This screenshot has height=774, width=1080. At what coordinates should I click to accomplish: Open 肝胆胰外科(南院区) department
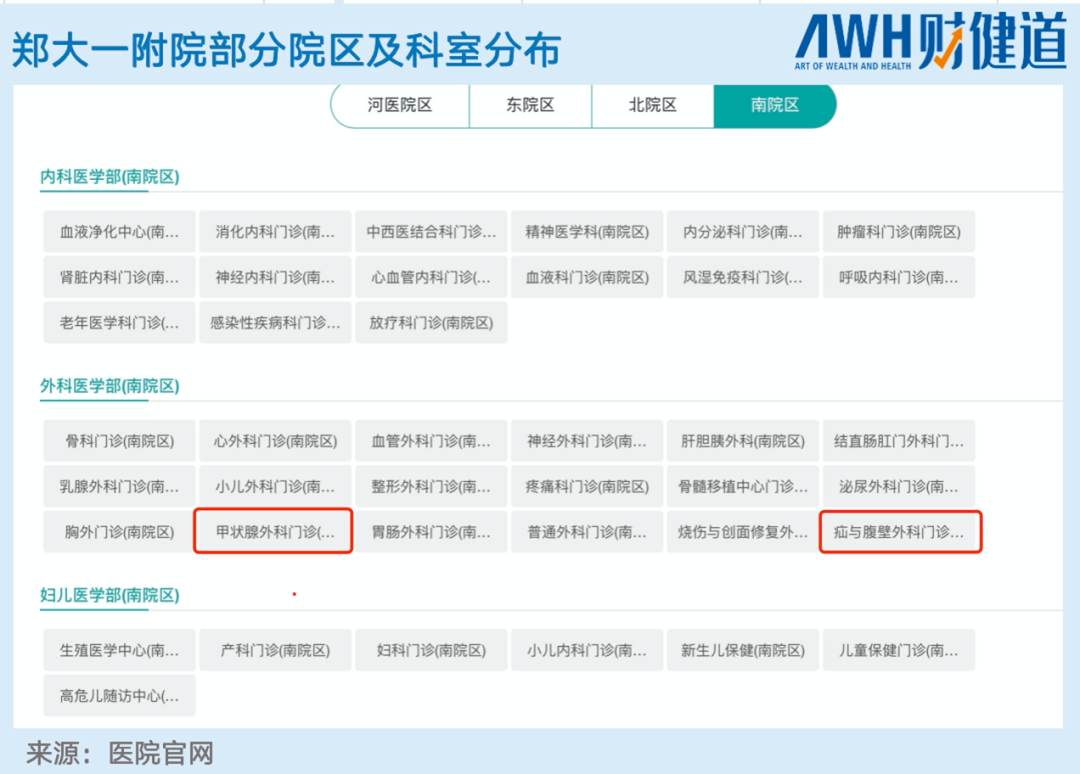point(742,441)
